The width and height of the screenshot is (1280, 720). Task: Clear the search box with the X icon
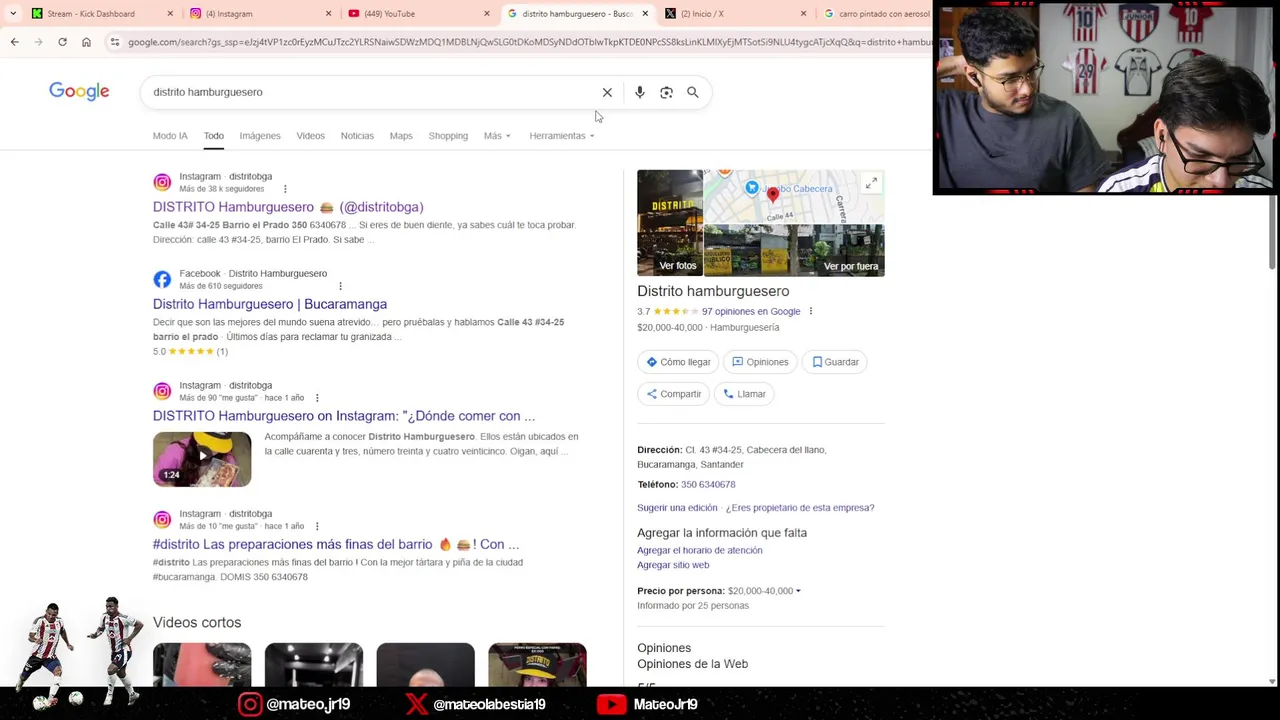click(x=607, y=92)
